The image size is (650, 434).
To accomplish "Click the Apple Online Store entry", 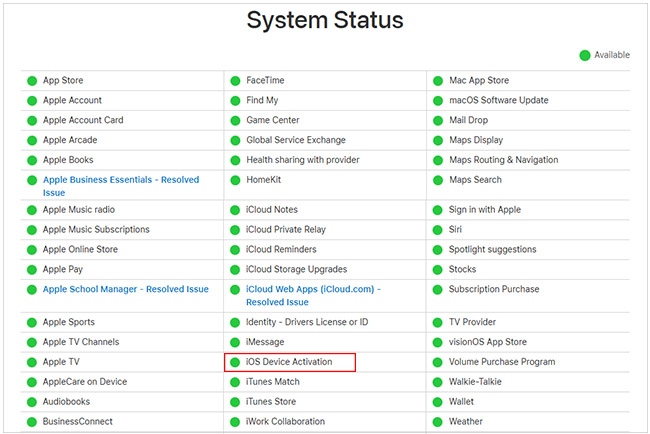I will pos(80,250).
